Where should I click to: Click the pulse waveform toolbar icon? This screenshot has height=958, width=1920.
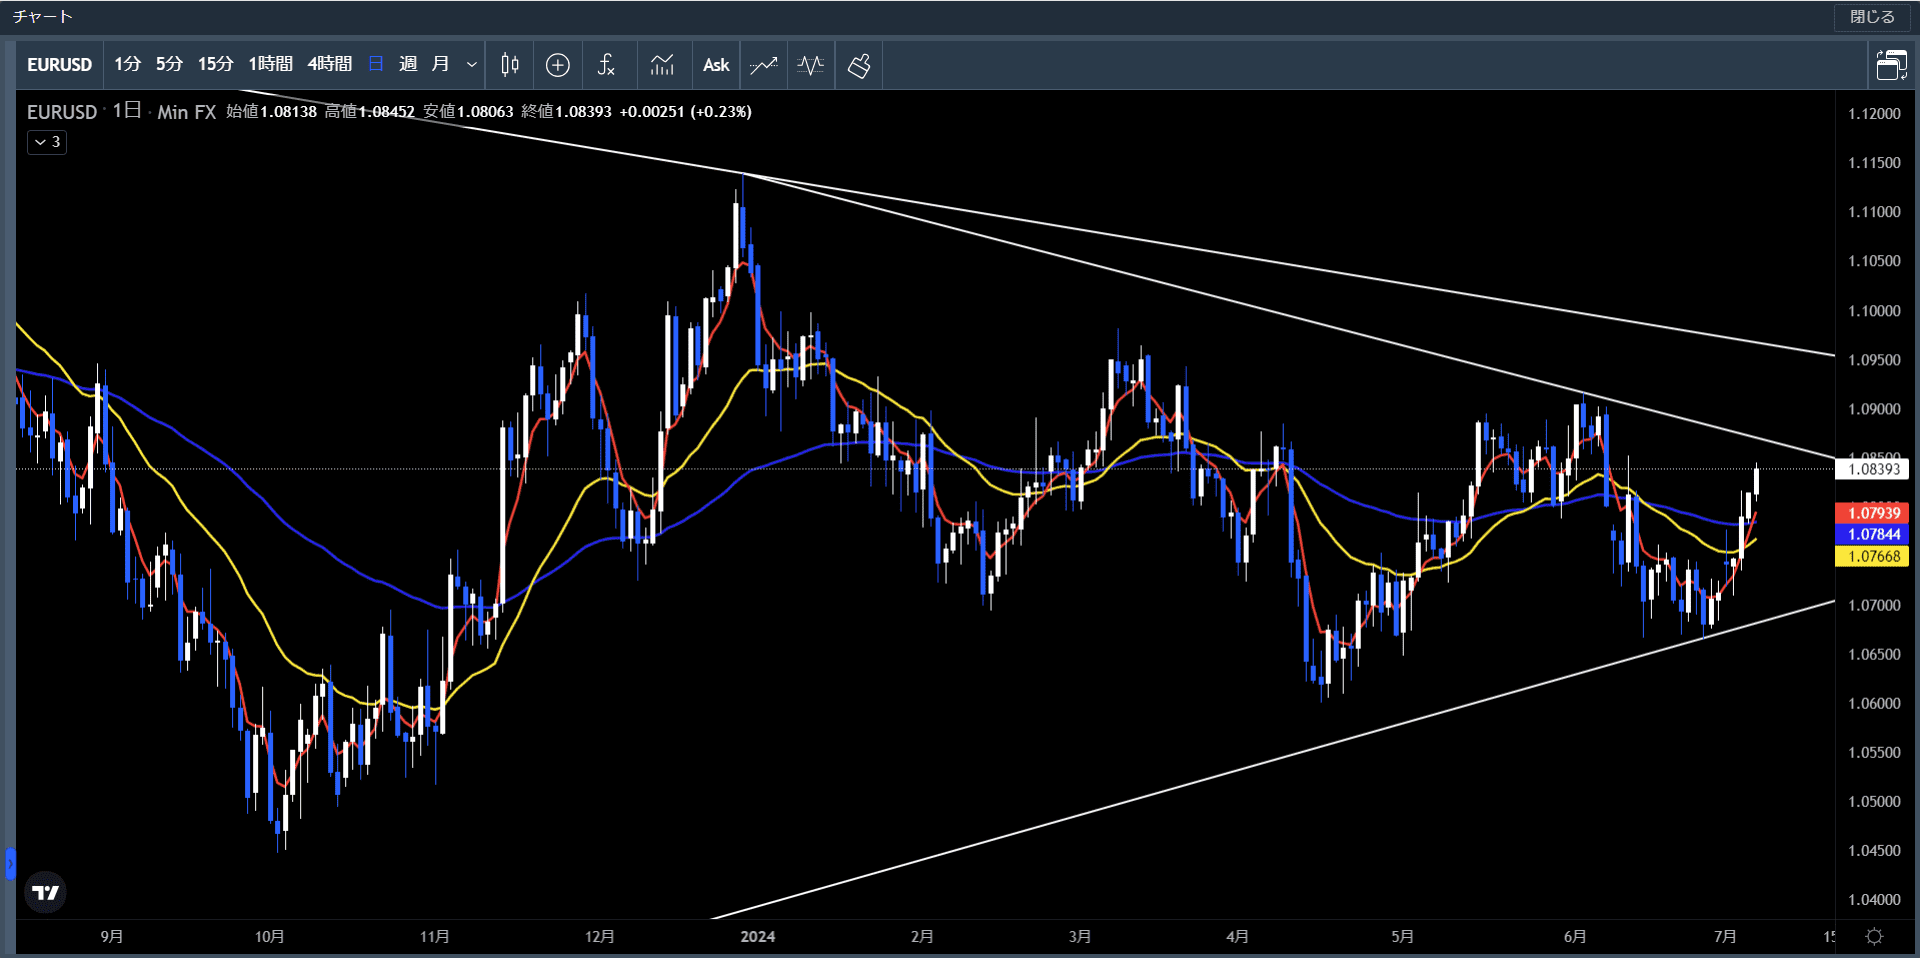tap(811, 65)
